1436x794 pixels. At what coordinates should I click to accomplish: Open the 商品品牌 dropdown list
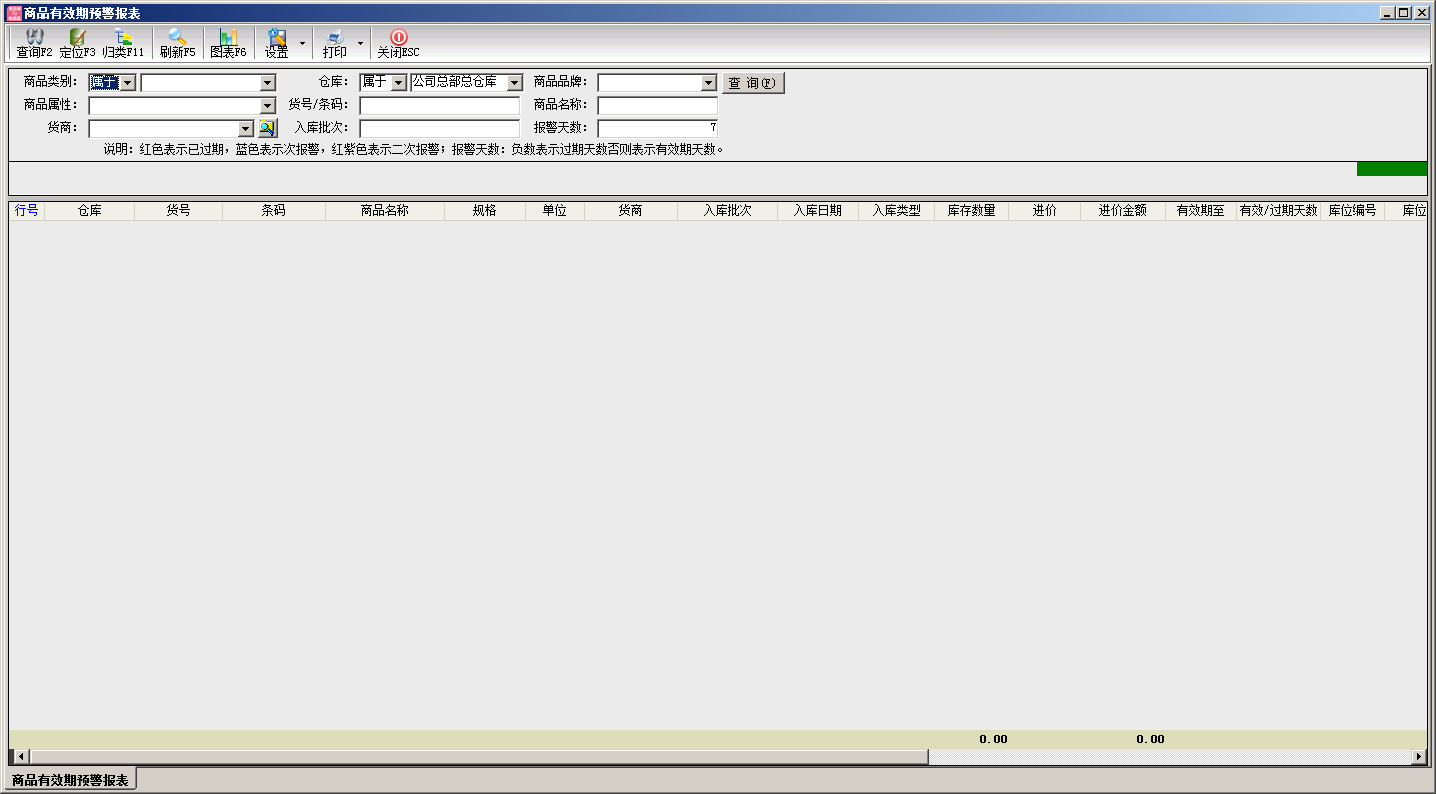709,83
